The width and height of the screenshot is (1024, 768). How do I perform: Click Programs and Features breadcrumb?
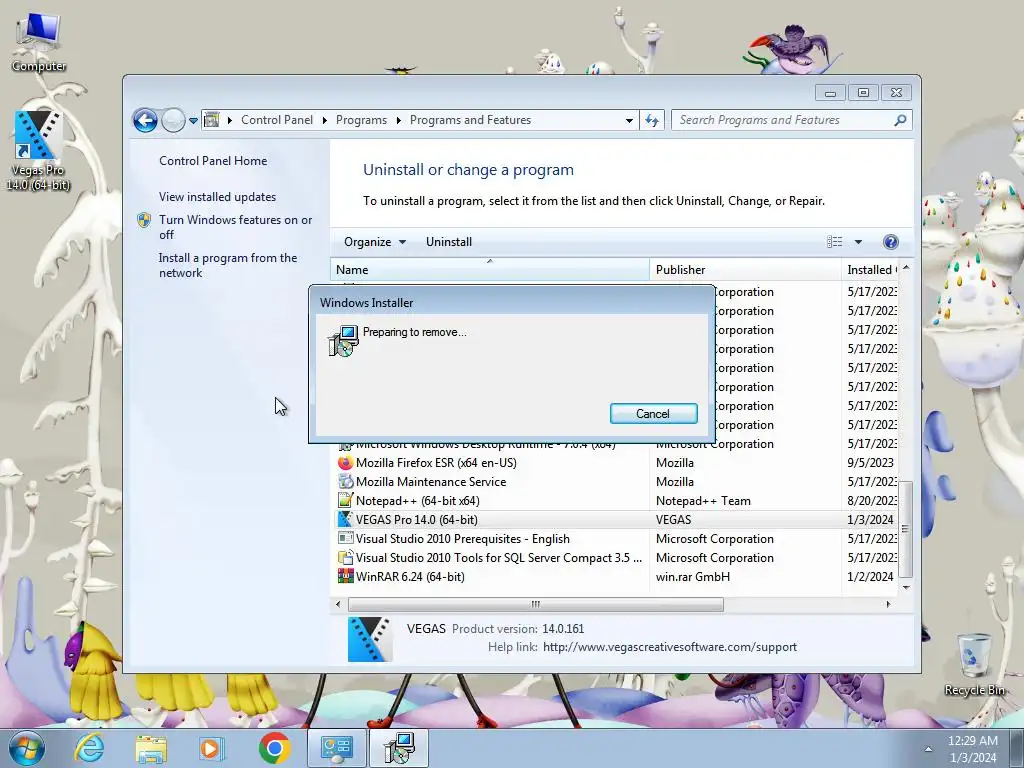(470, 120)
